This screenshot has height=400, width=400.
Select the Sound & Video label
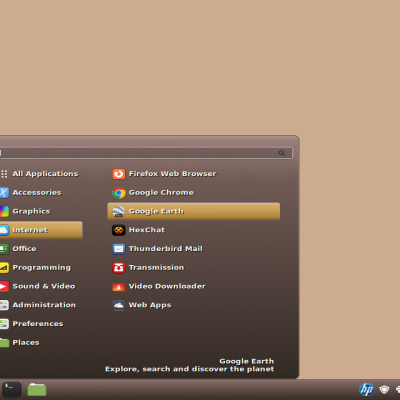click(x=44, y=286)
